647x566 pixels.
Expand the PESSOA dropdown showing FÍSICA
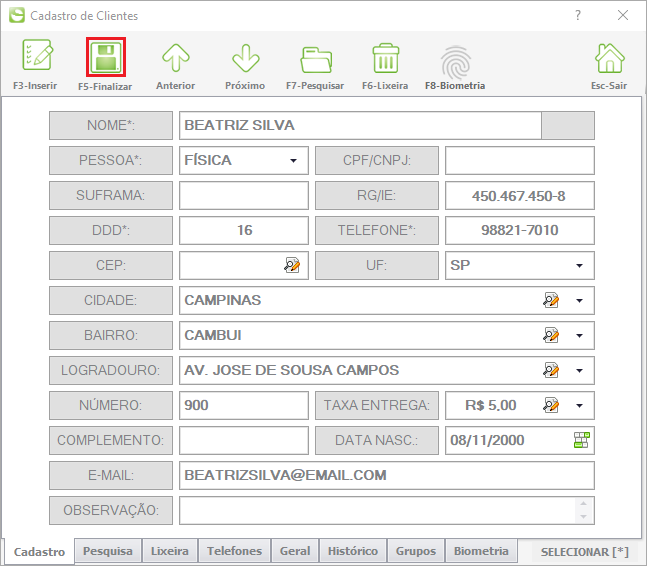(293, 160)
